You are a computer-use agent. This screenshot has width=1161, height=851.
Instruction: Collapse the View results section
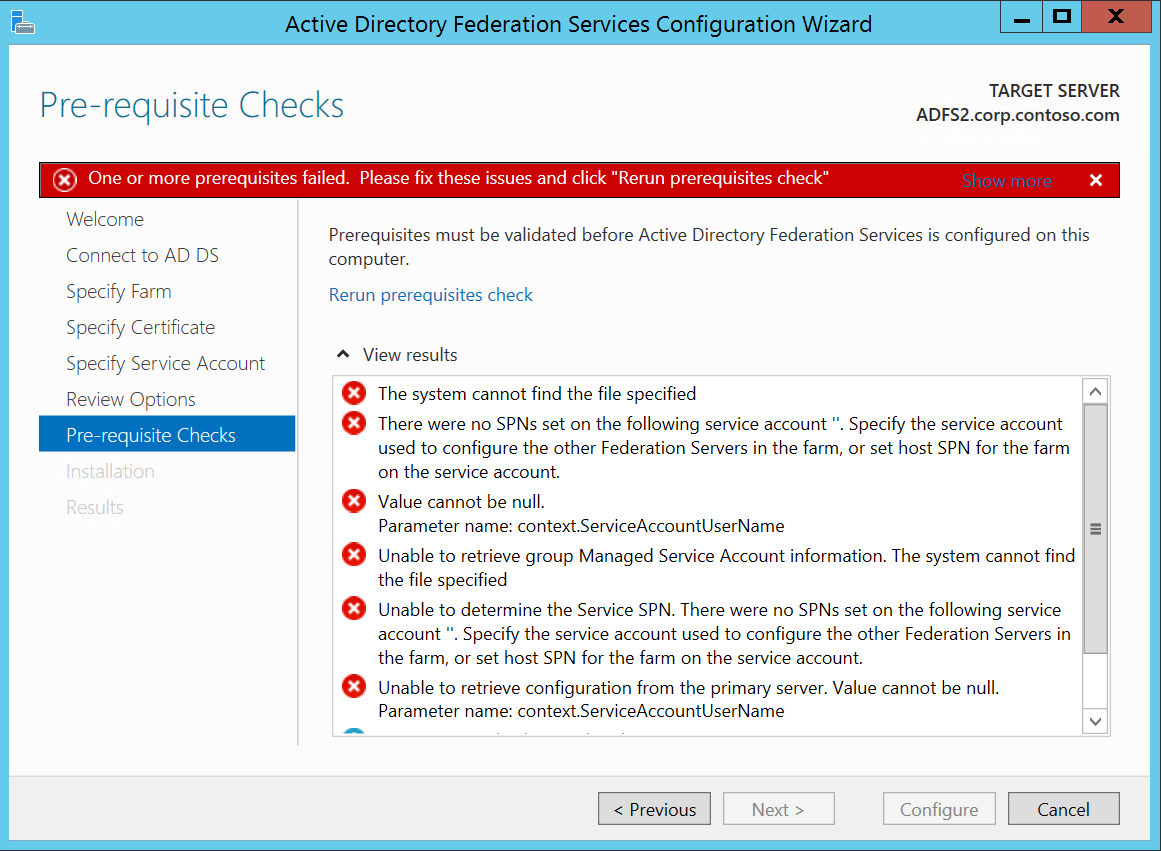click(343, 355)
